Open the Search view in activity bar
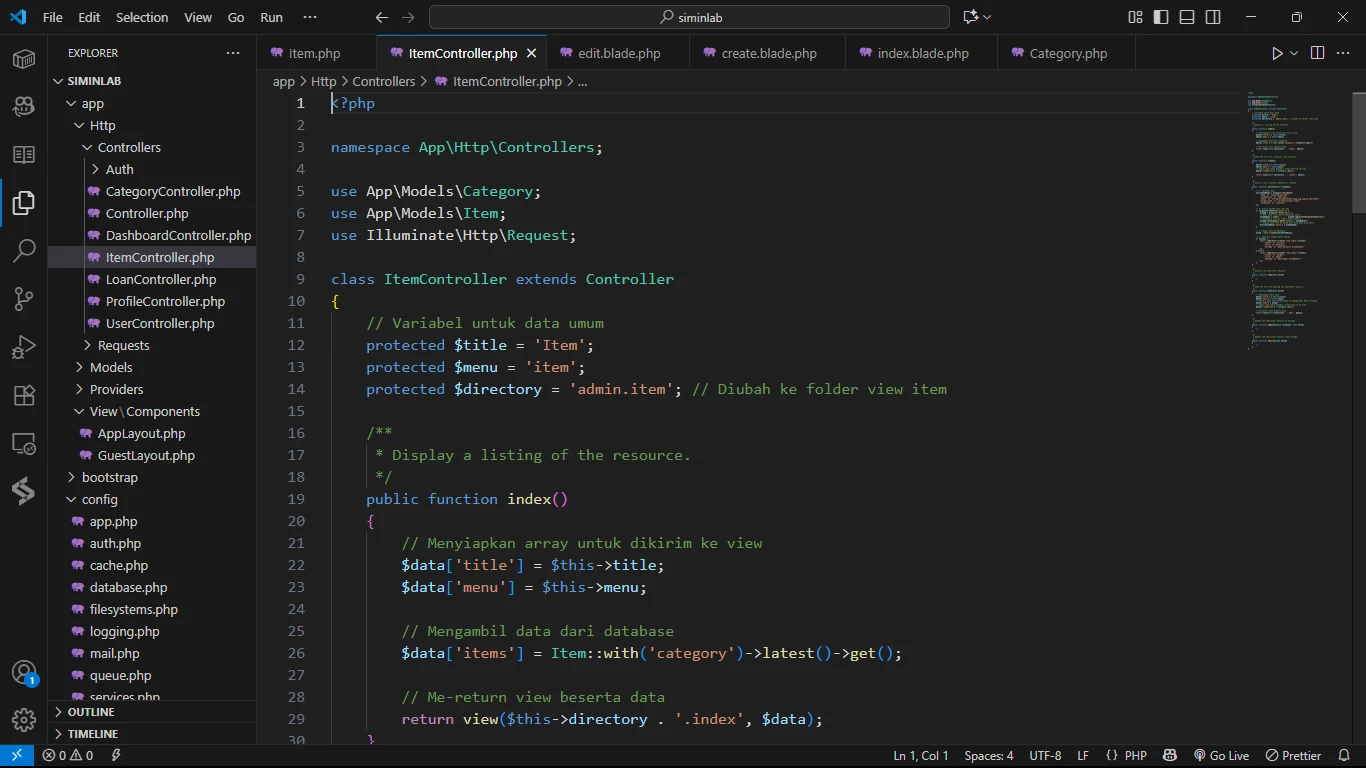 click(x=24, y=251)
